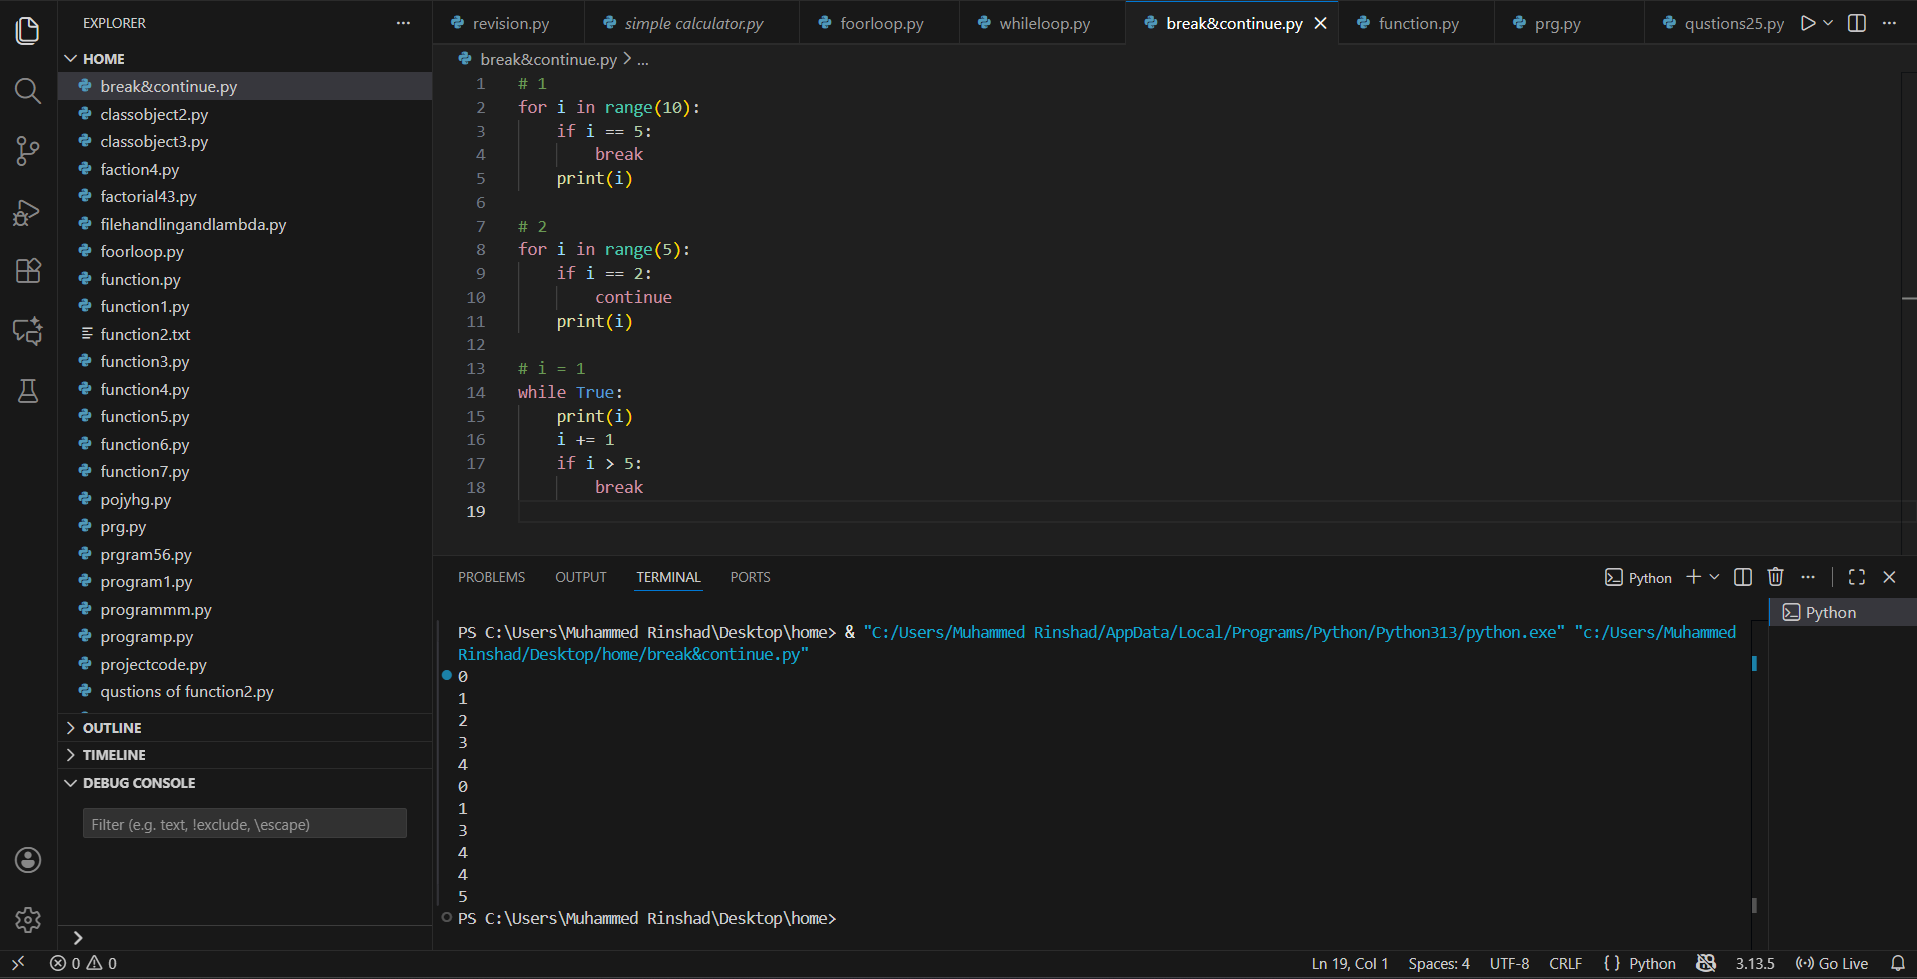Open the Search view
The image size is (1917, 979).
pos(27,91)
